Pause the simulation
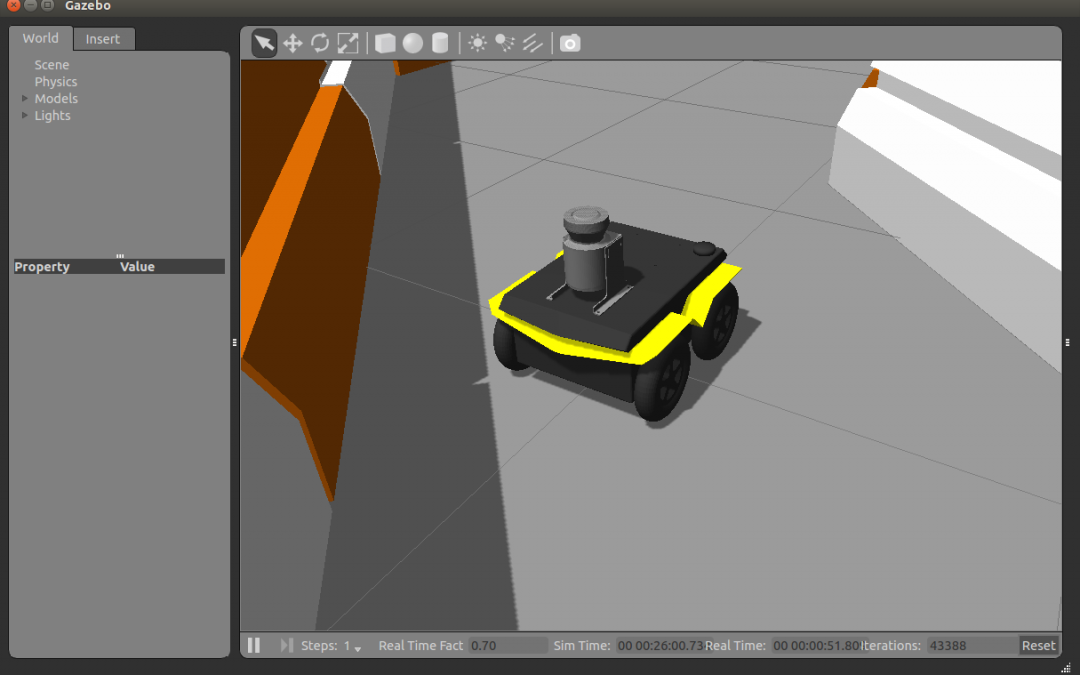 pos(254,645)
